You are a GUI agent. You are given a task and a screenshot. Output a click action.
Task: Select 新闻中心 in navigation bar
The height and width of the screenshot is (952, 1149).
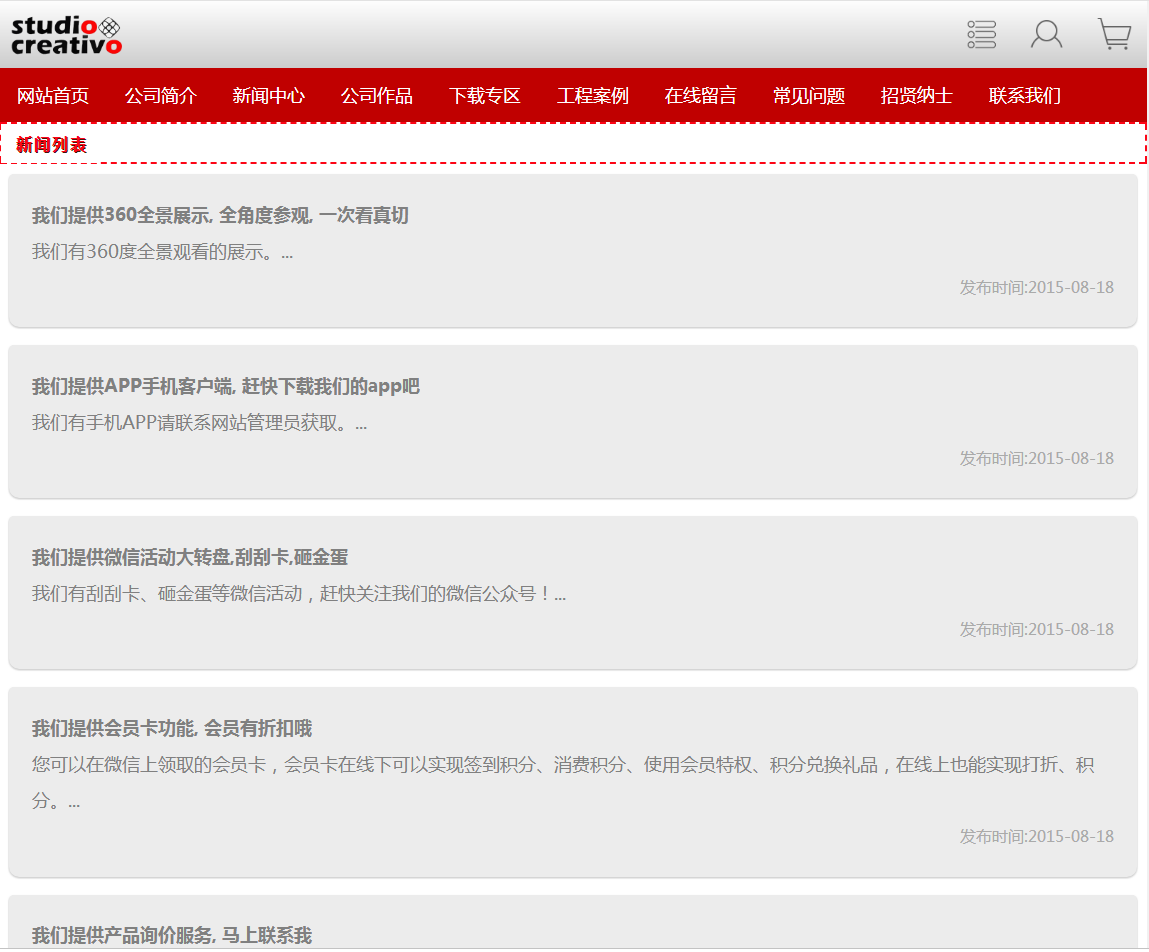tap(269, 96)
